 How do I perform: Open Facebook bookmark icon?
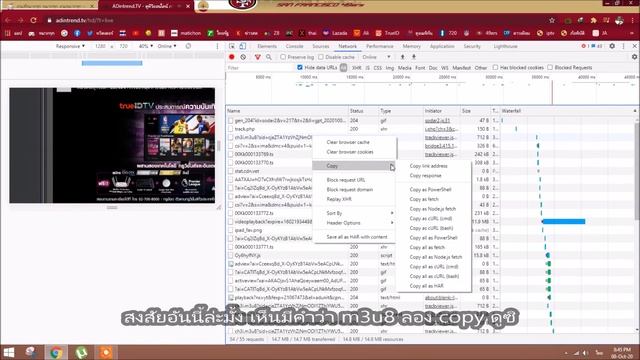pos(77,33)
